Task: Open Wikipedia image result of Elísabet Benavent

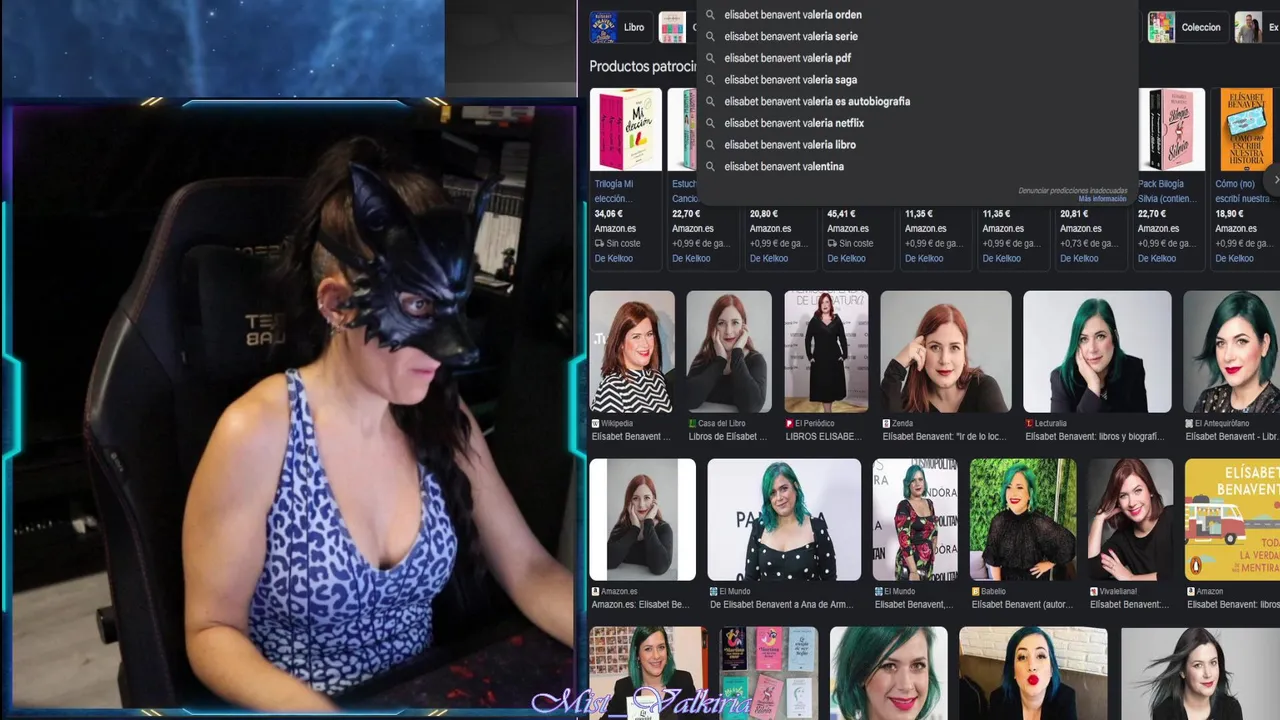Action: click(x=632, y=352)
